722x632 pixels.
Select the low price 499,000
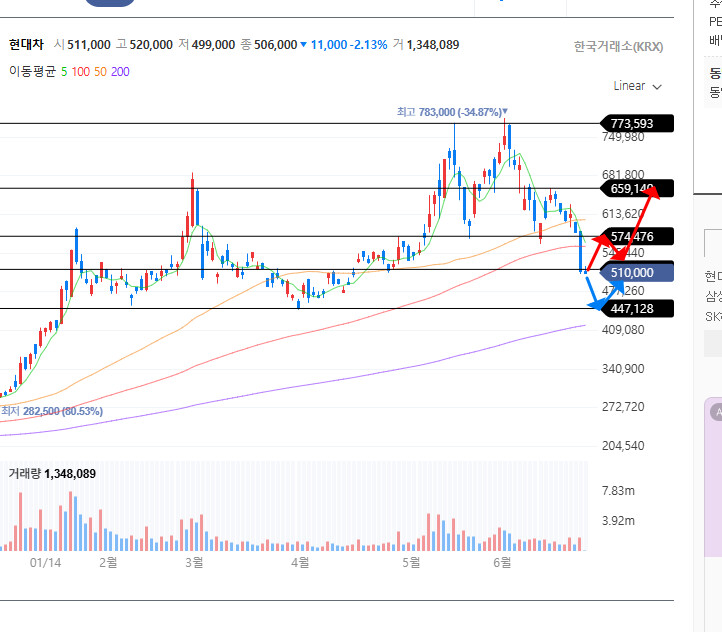coord(213,45)
